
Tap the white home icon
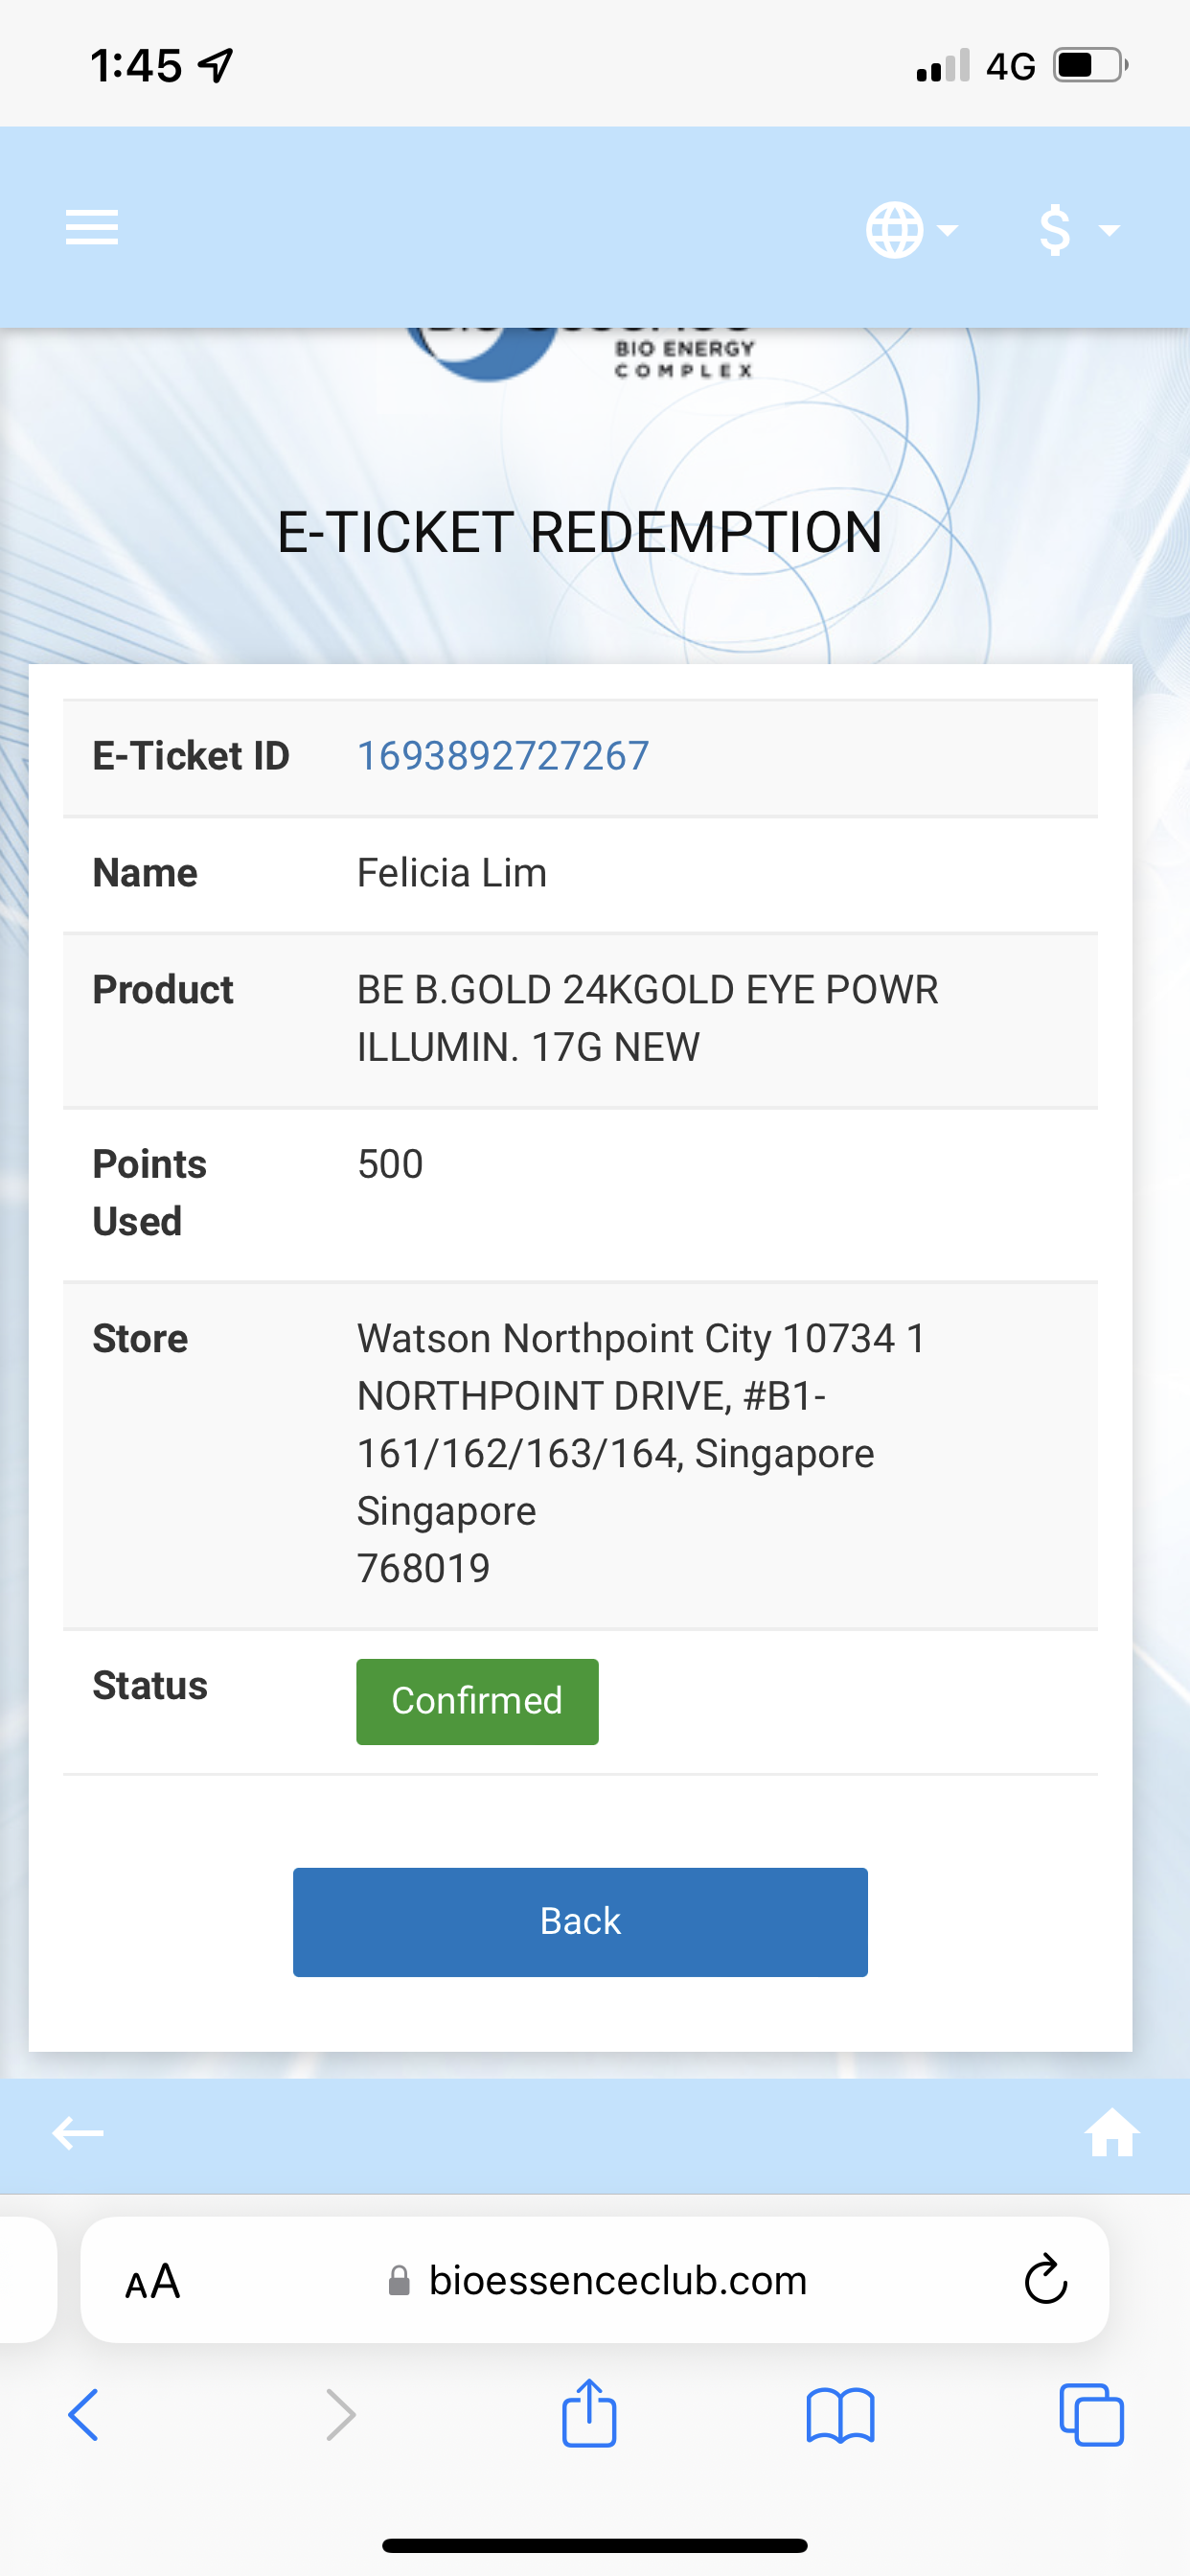click(1111, 2133)
